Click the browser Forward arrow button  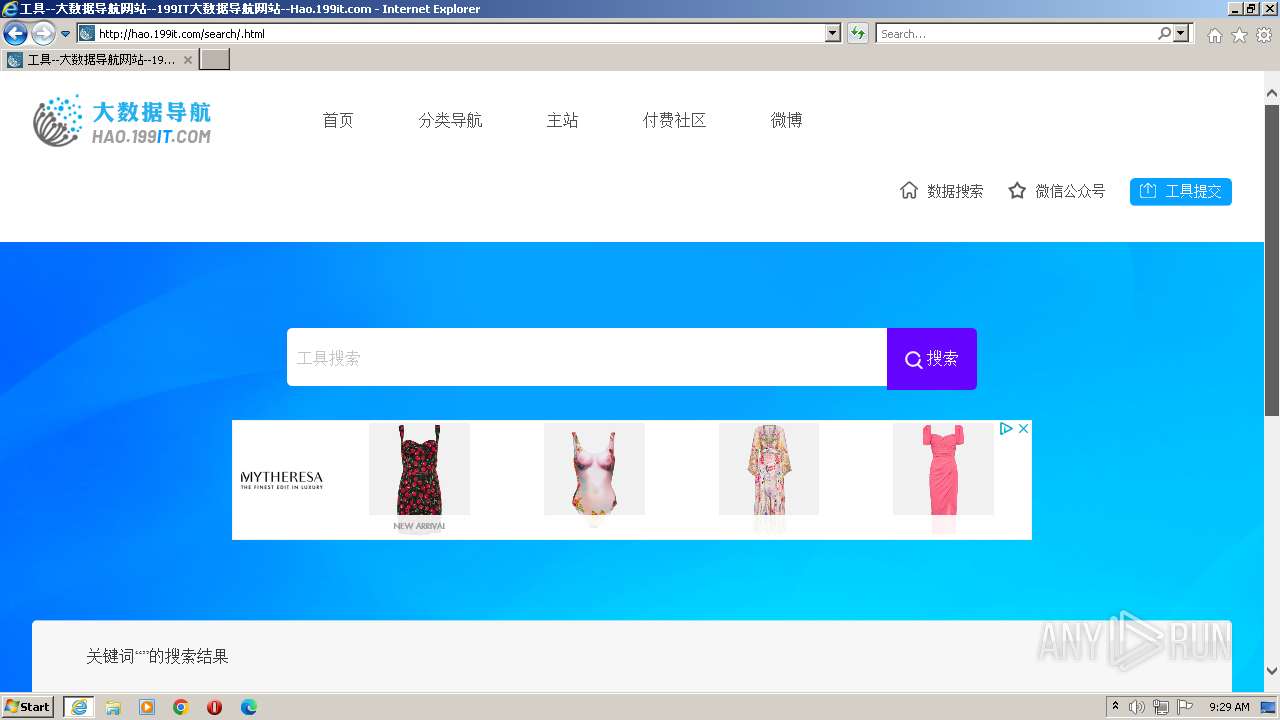43,33
